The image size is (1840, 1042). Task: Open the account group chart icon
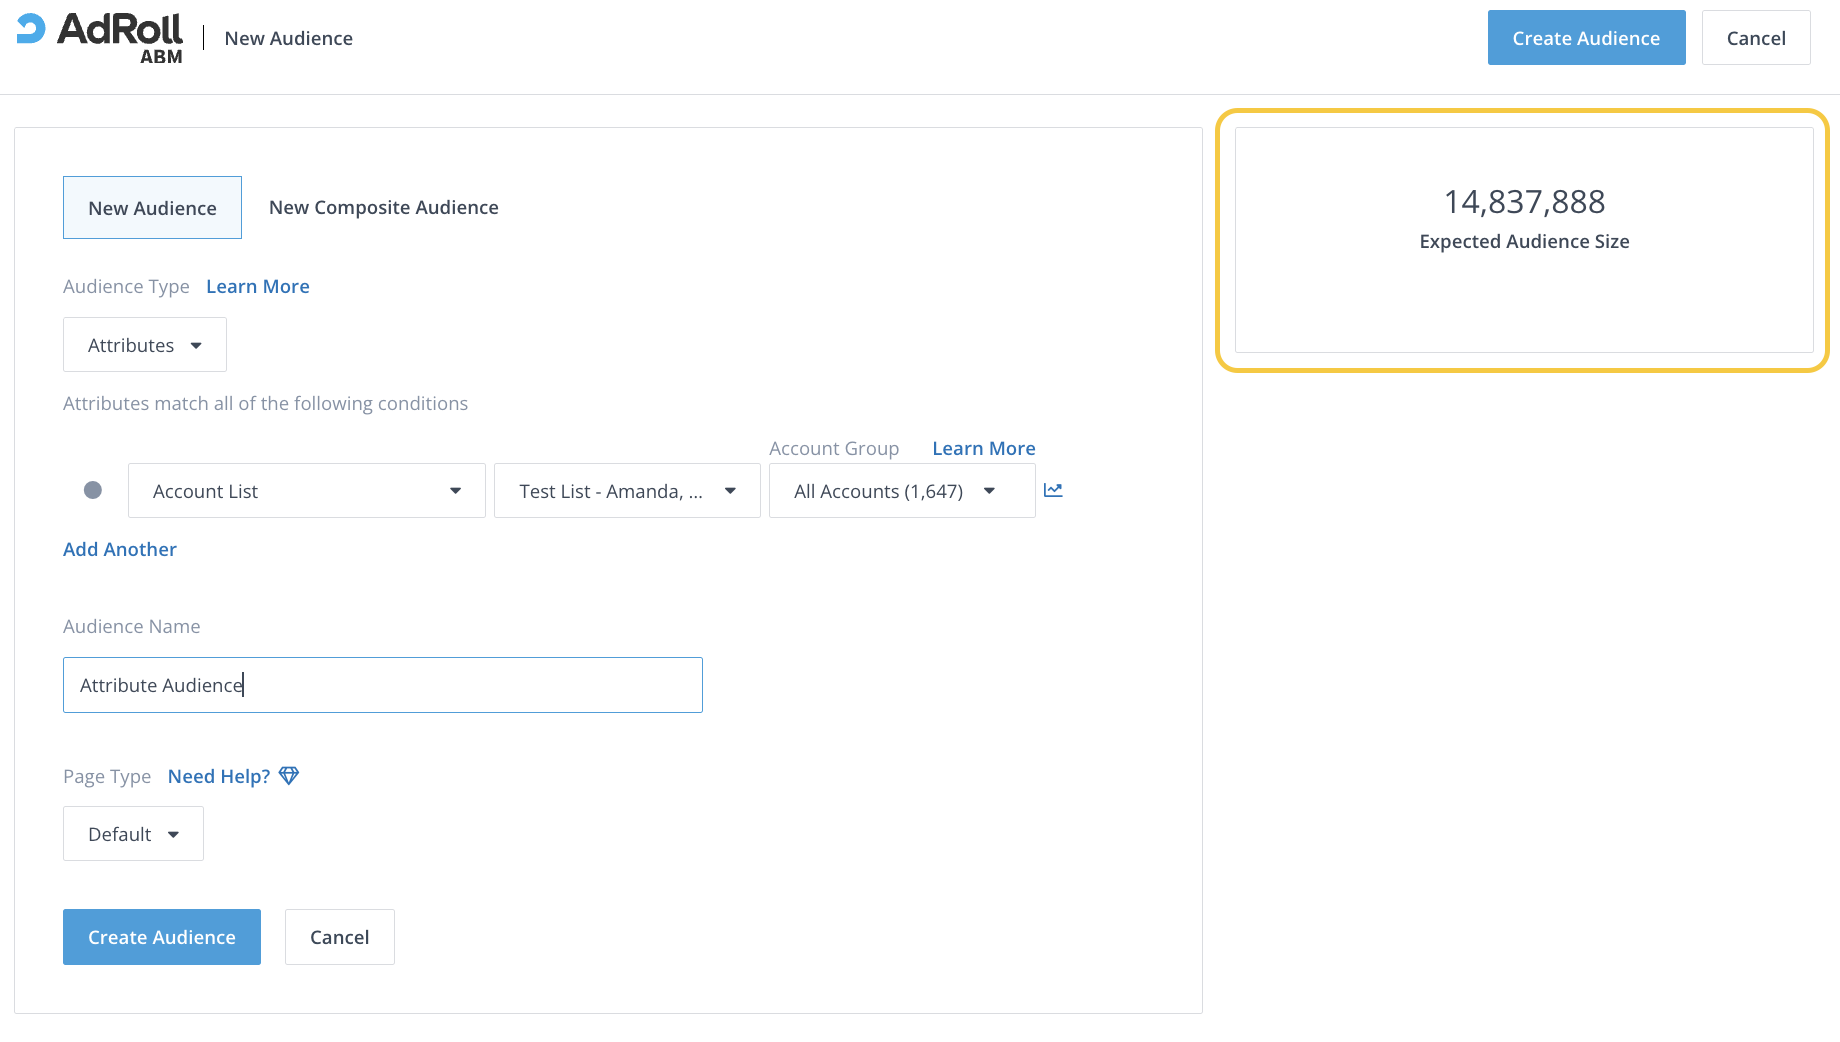1053,490
